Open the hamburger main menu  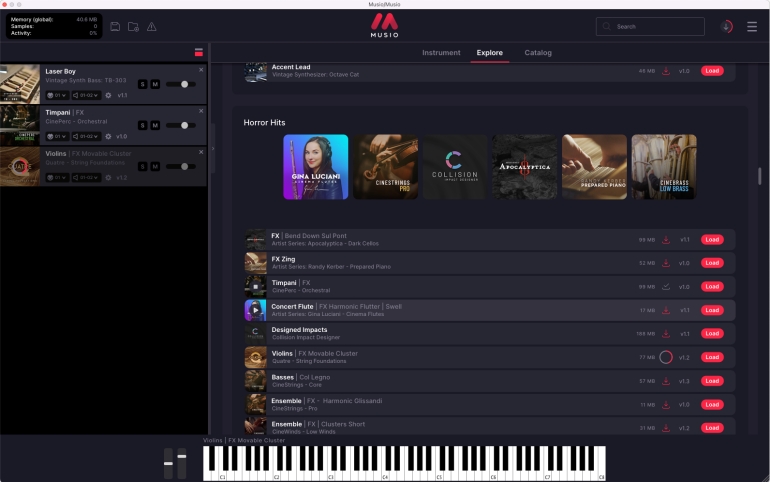[x=752, y=27]
